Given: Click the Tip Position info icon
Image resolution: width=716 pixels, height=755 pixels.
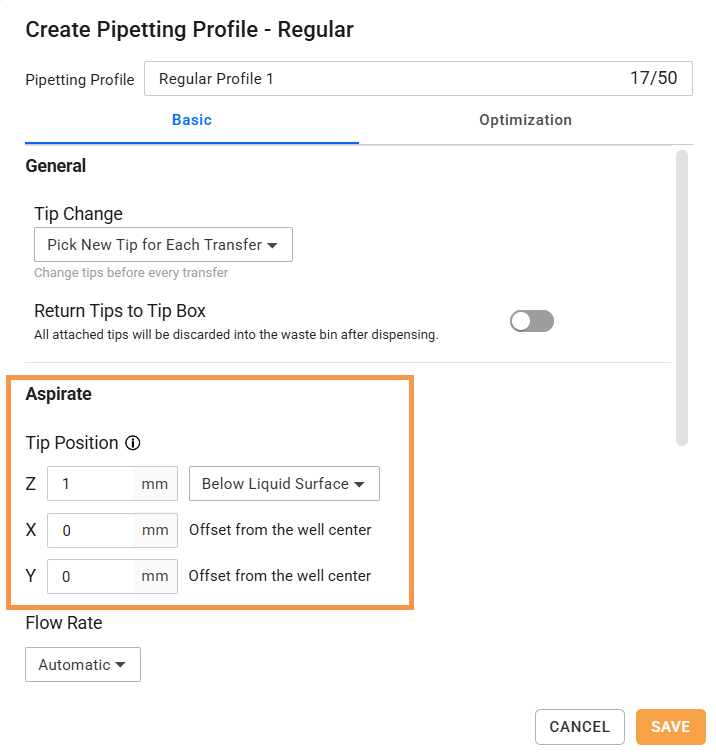Looking at the screenshot, I should [x=133, y=443].
